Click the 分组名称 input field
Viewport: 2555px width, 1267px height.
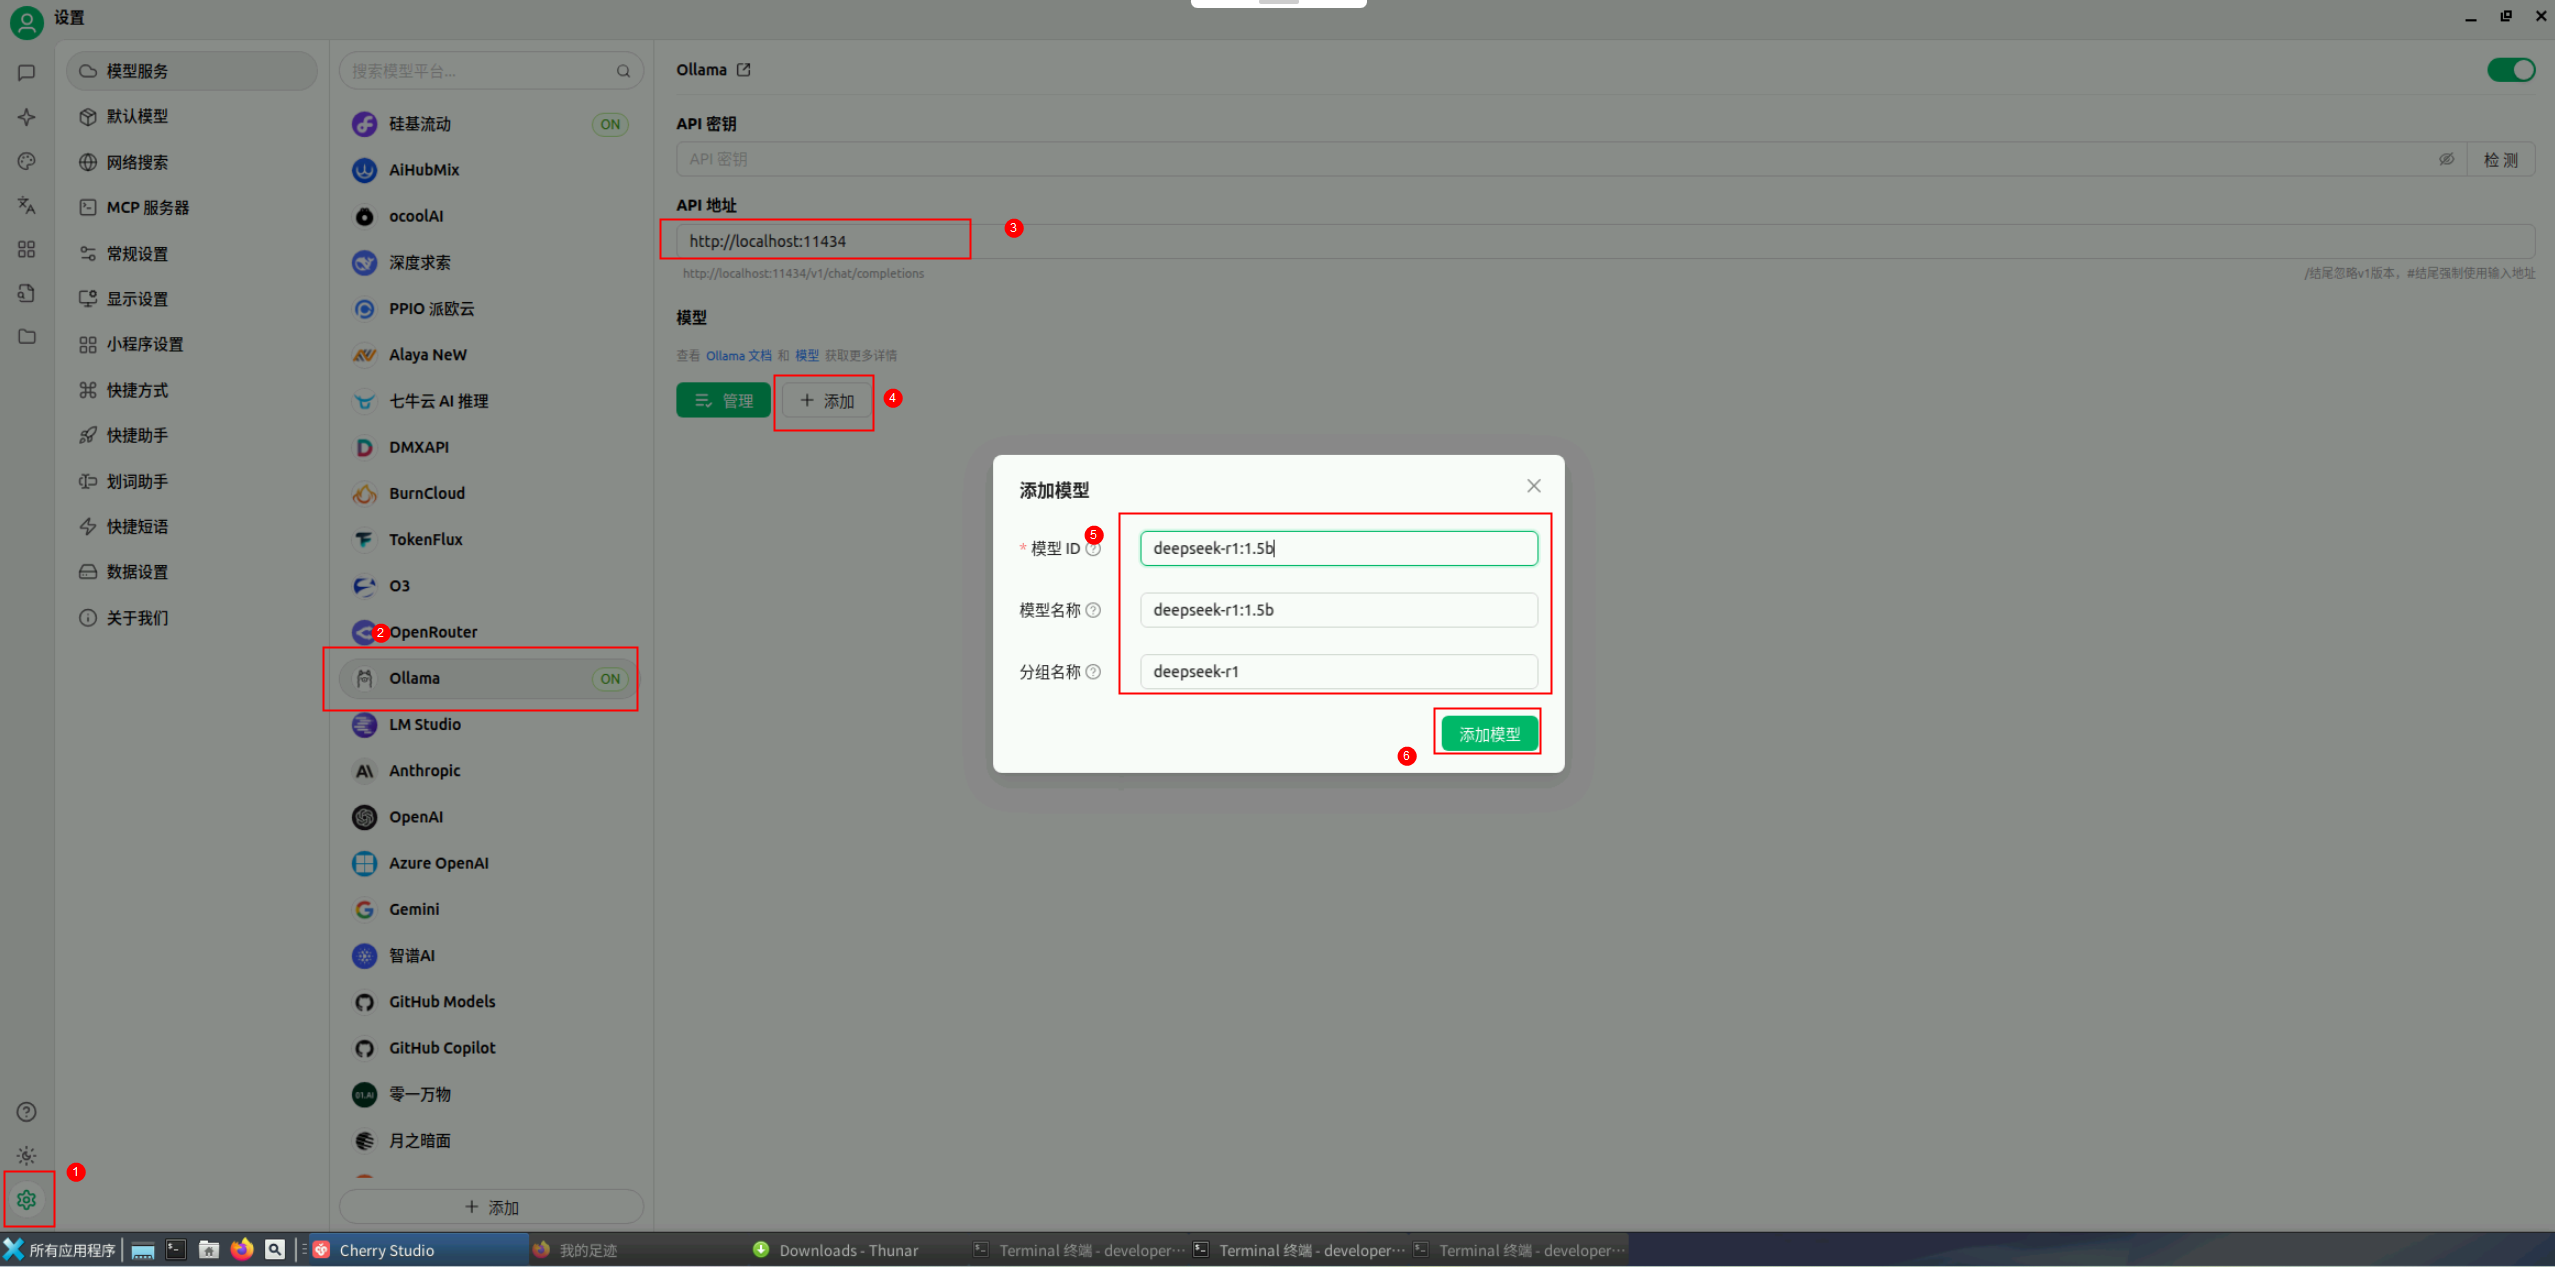click(x=1338, y=672)
